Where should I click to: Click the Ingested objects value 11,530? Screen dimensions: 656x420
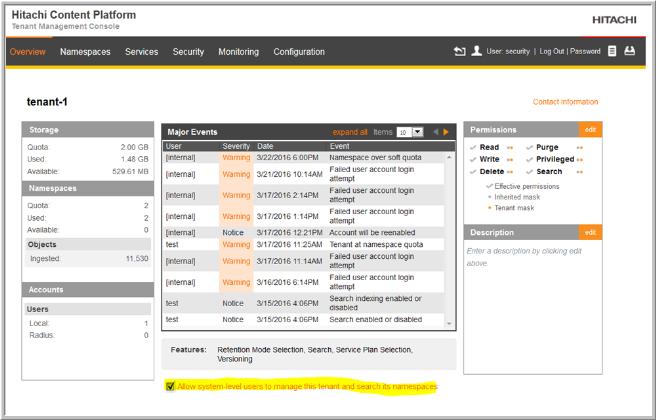137,259
